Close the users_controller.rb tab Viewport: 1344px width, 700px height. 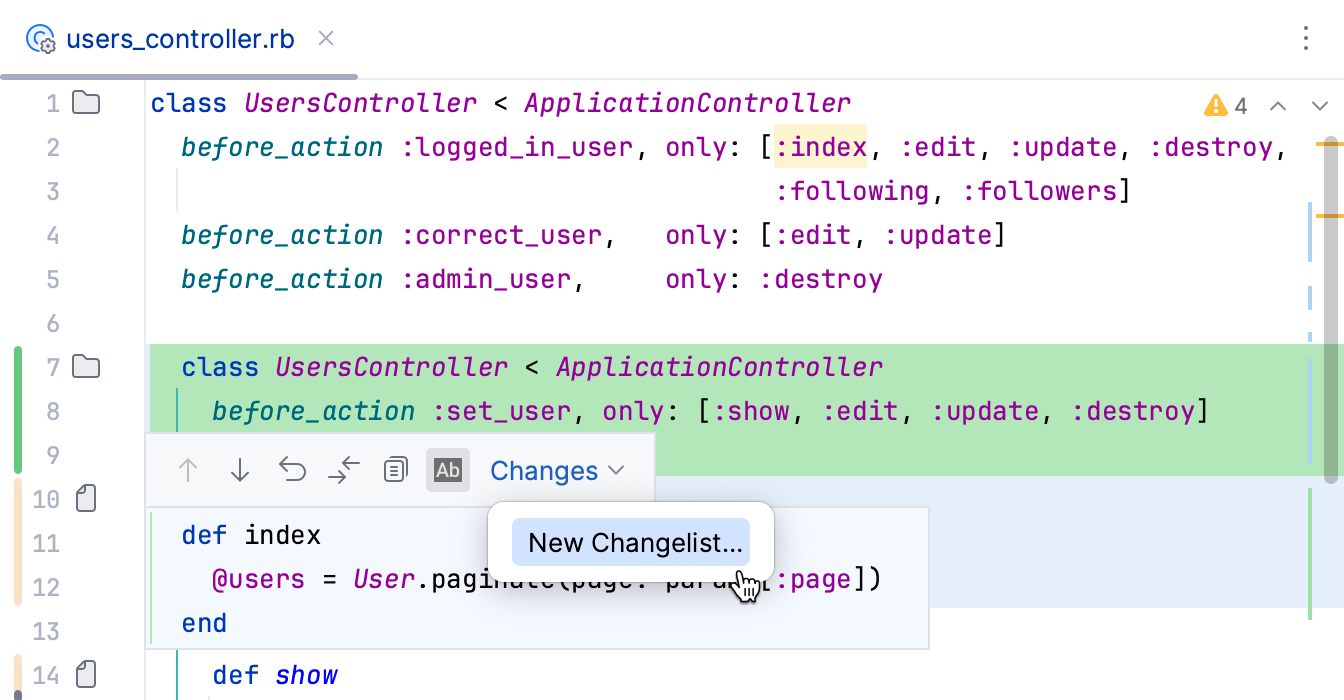[x=326, y=38]
